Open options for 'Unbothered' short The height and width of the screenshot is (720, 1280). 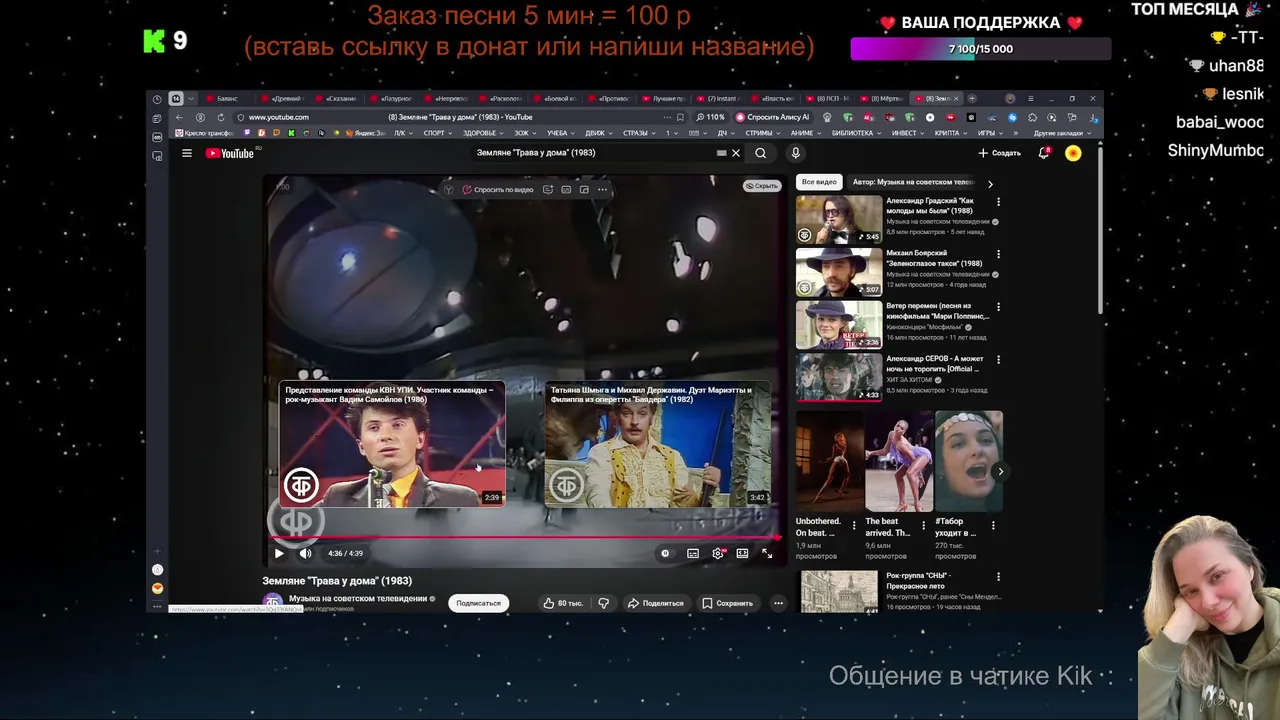(853, 525)
